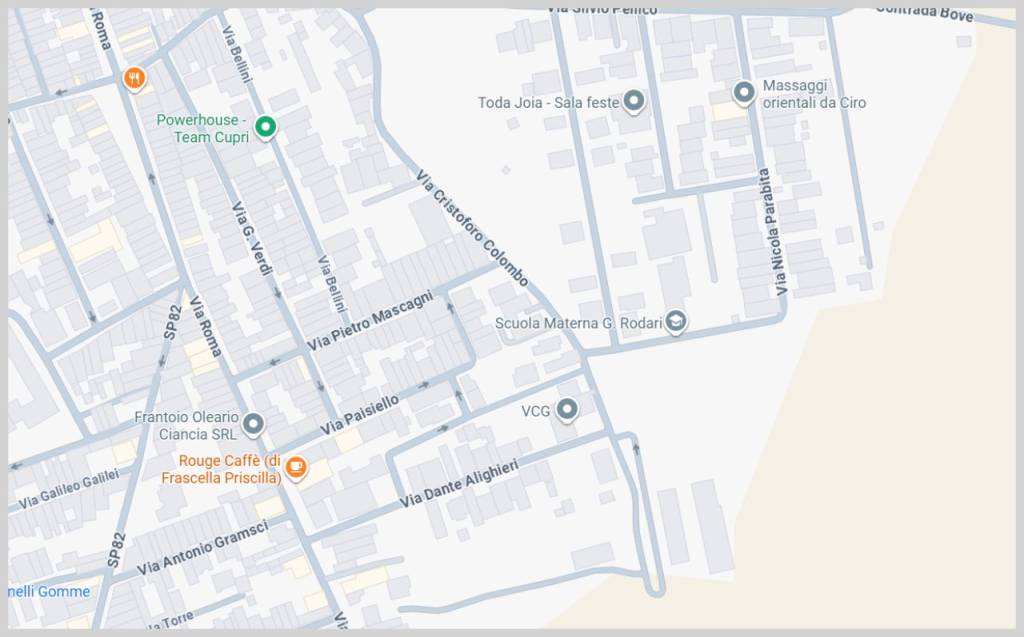Select the Scuola Materna G. Rodari school icon
This screenshot has height=637, width=1024.
(677, 321)
